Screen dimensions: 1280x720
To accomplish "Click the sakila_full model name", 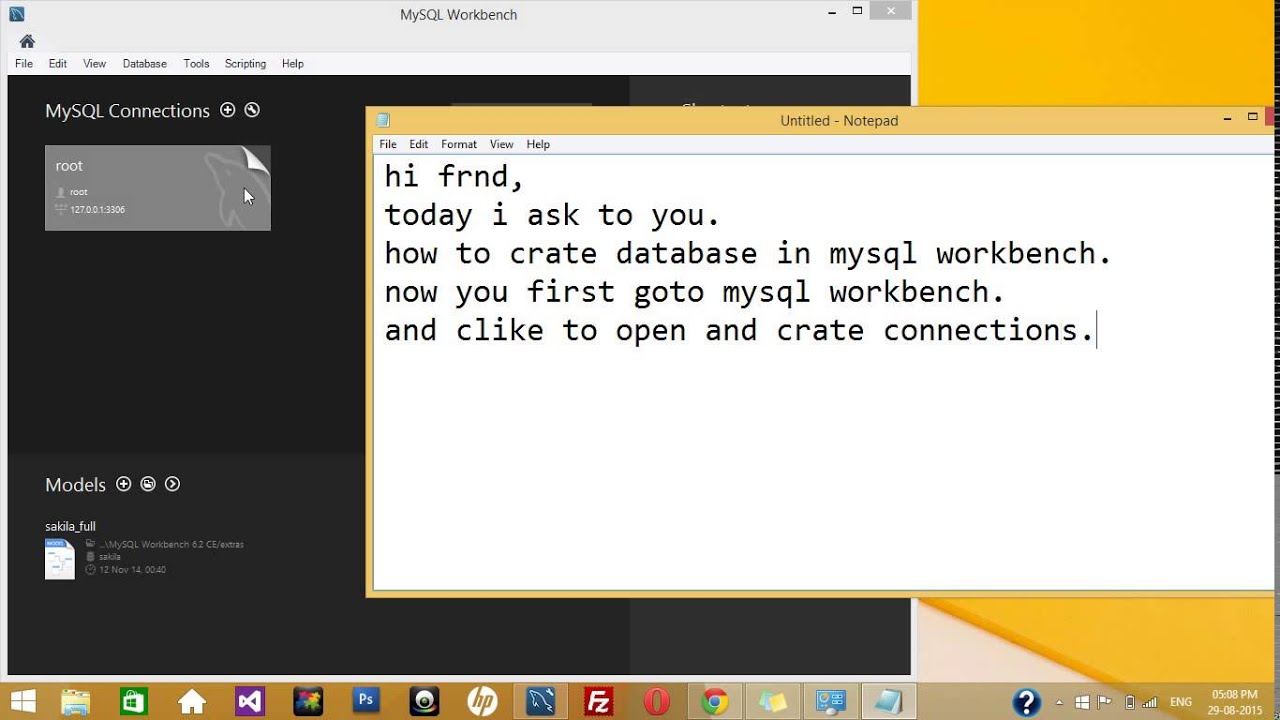I will tap(70, 526).
